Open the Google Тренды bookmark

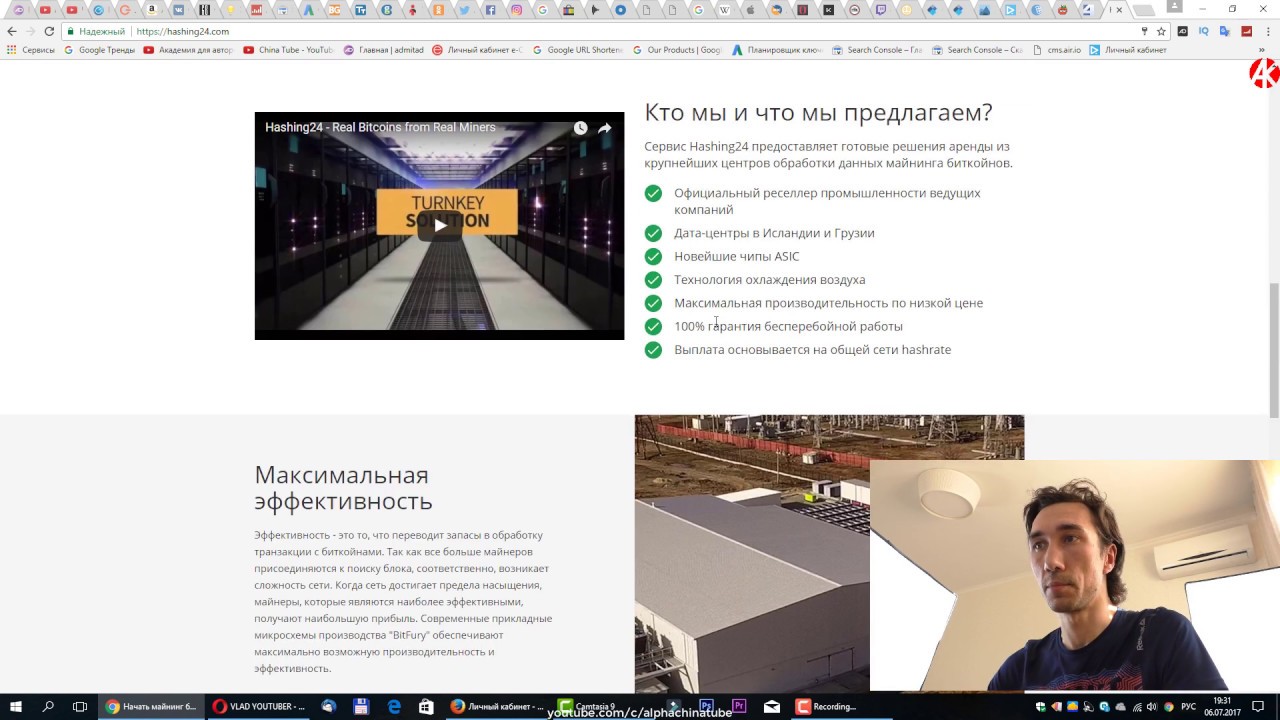99,50
